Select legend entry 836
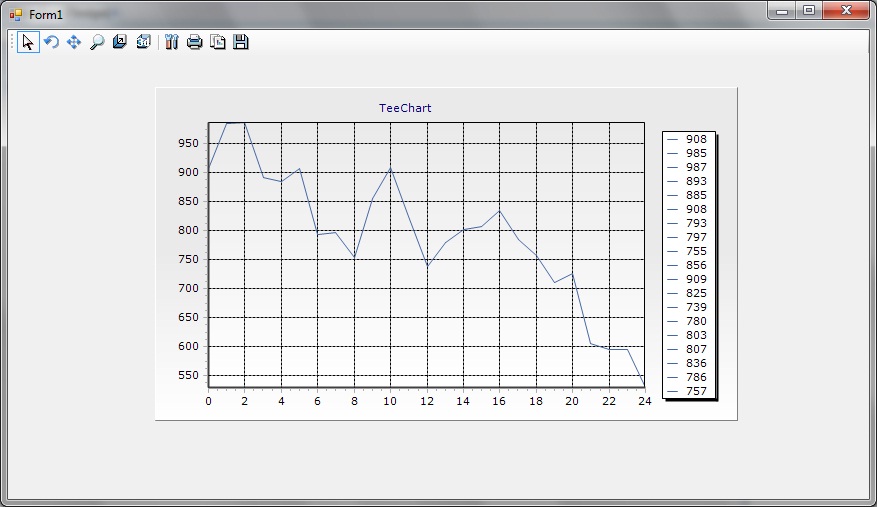 point(696,363)
